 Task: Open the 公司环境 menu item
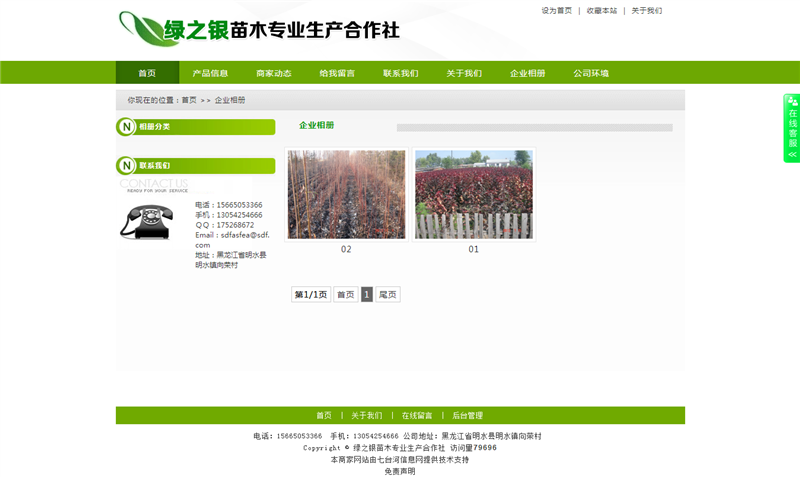click(x=591, y=73)
